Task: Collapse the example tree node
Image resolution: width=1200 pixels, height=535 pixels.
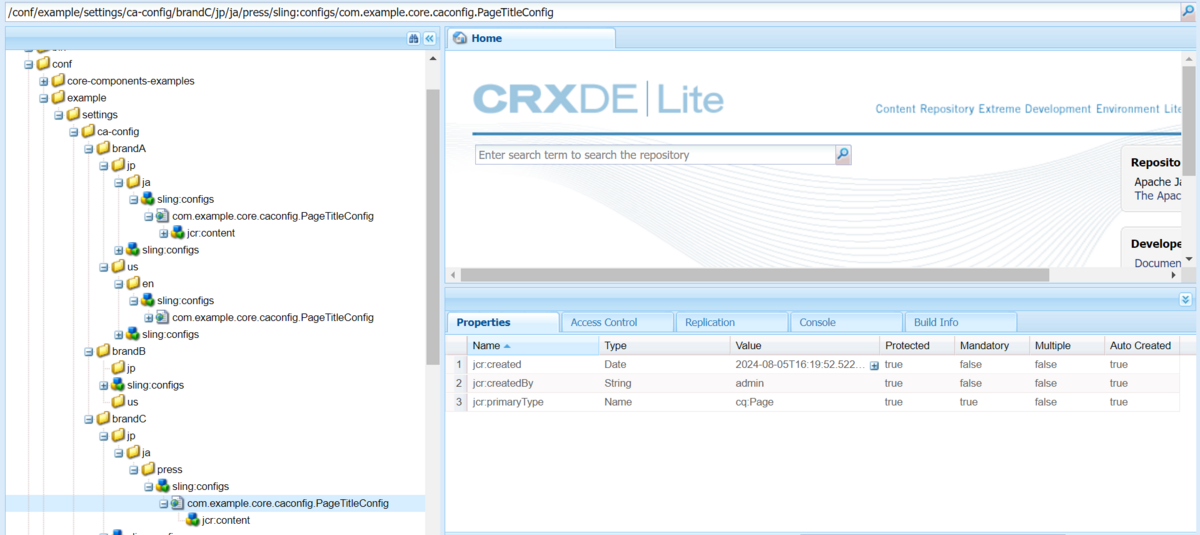Action: point(44,98)
